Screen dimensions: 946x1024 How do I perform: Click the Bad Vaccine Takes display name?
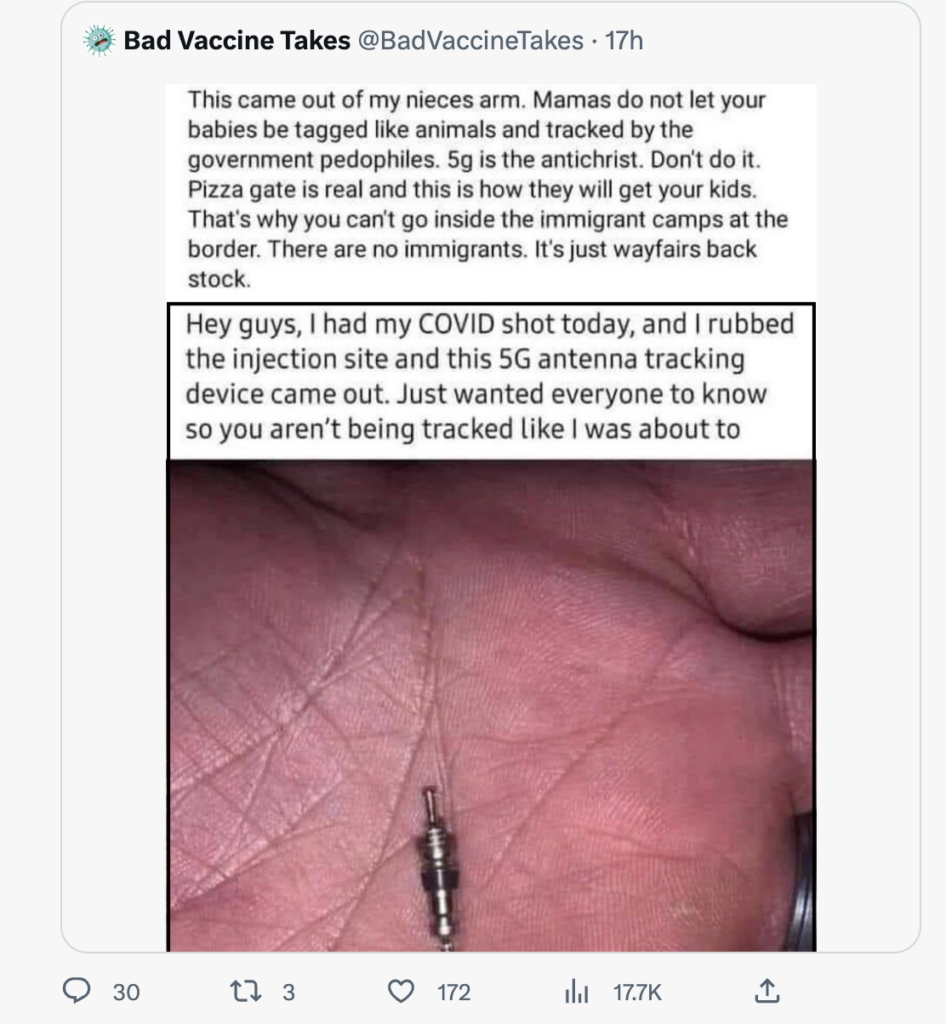tap(237, 40)
